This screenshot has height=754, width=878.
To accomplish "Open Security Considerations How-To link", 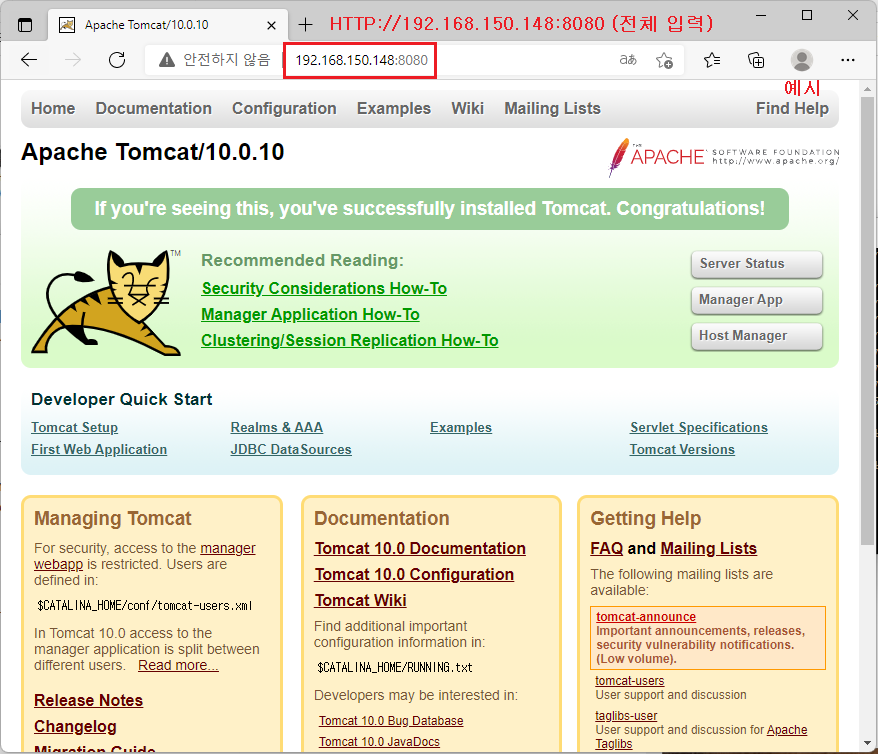I will (x=324, y=288).
